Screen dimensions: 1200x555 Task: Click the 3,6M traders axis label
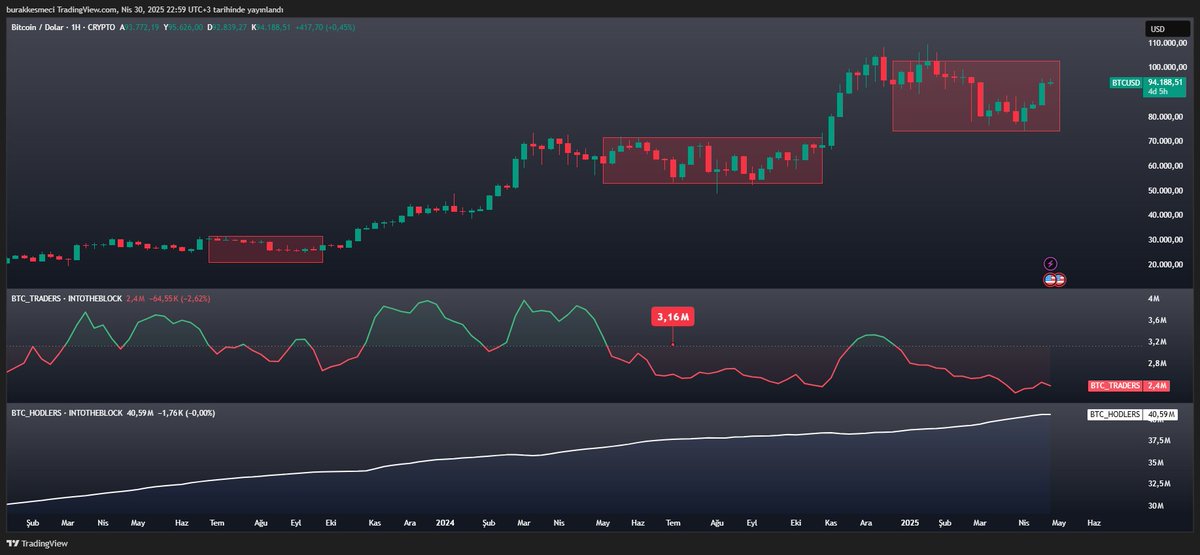[1156, 320]
